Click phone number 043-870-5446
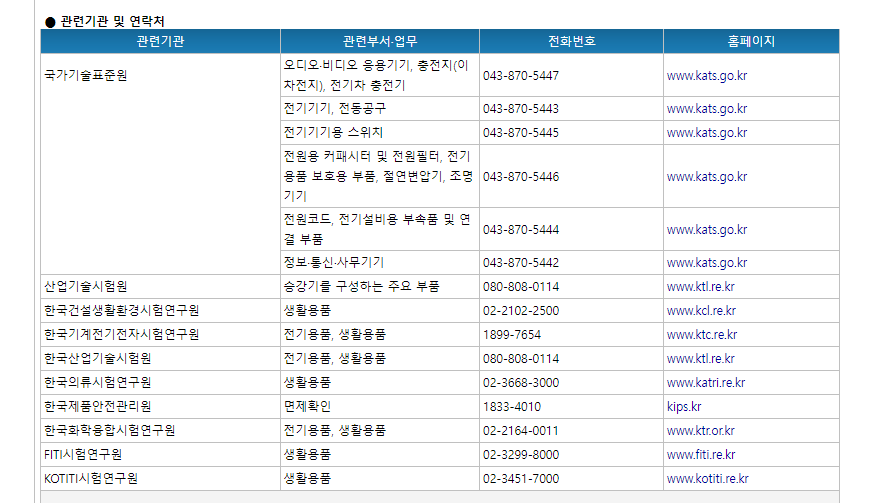Image resolution: width=870 pixels, height=503 pixels. (520, 176)
